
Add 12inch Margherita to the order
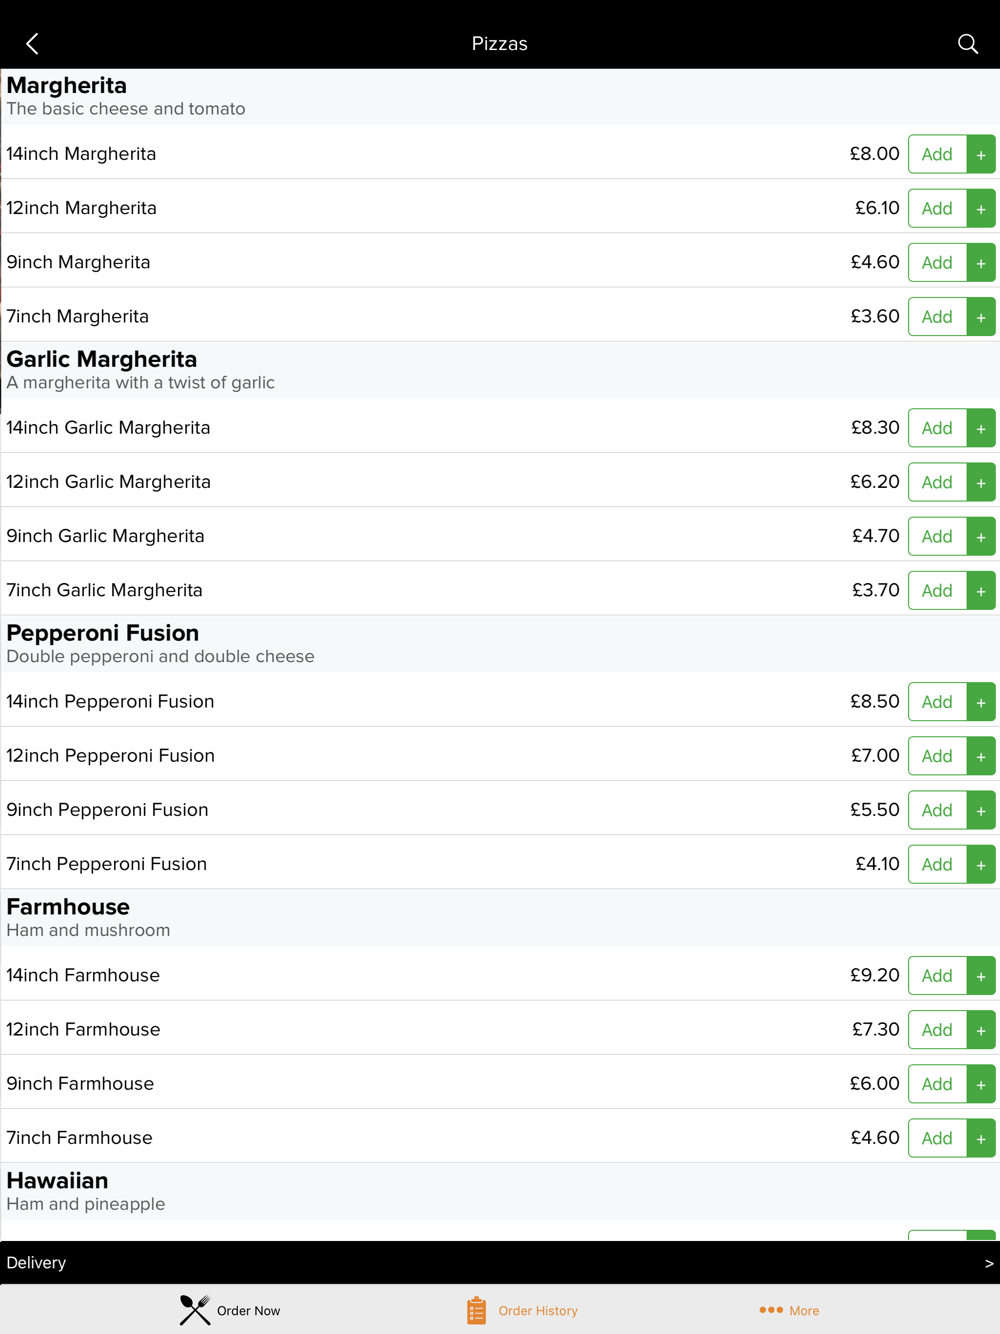click(x=937, y=208)
